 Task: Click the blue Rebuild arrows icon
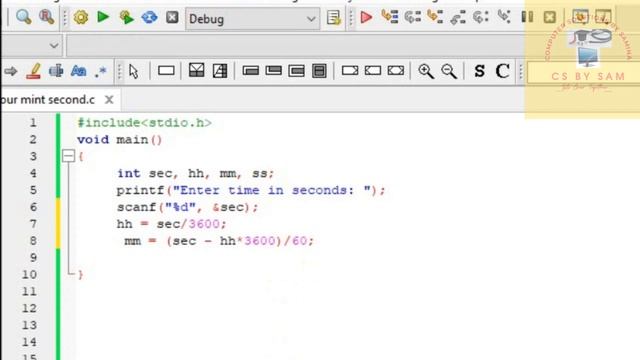(149, 18)
